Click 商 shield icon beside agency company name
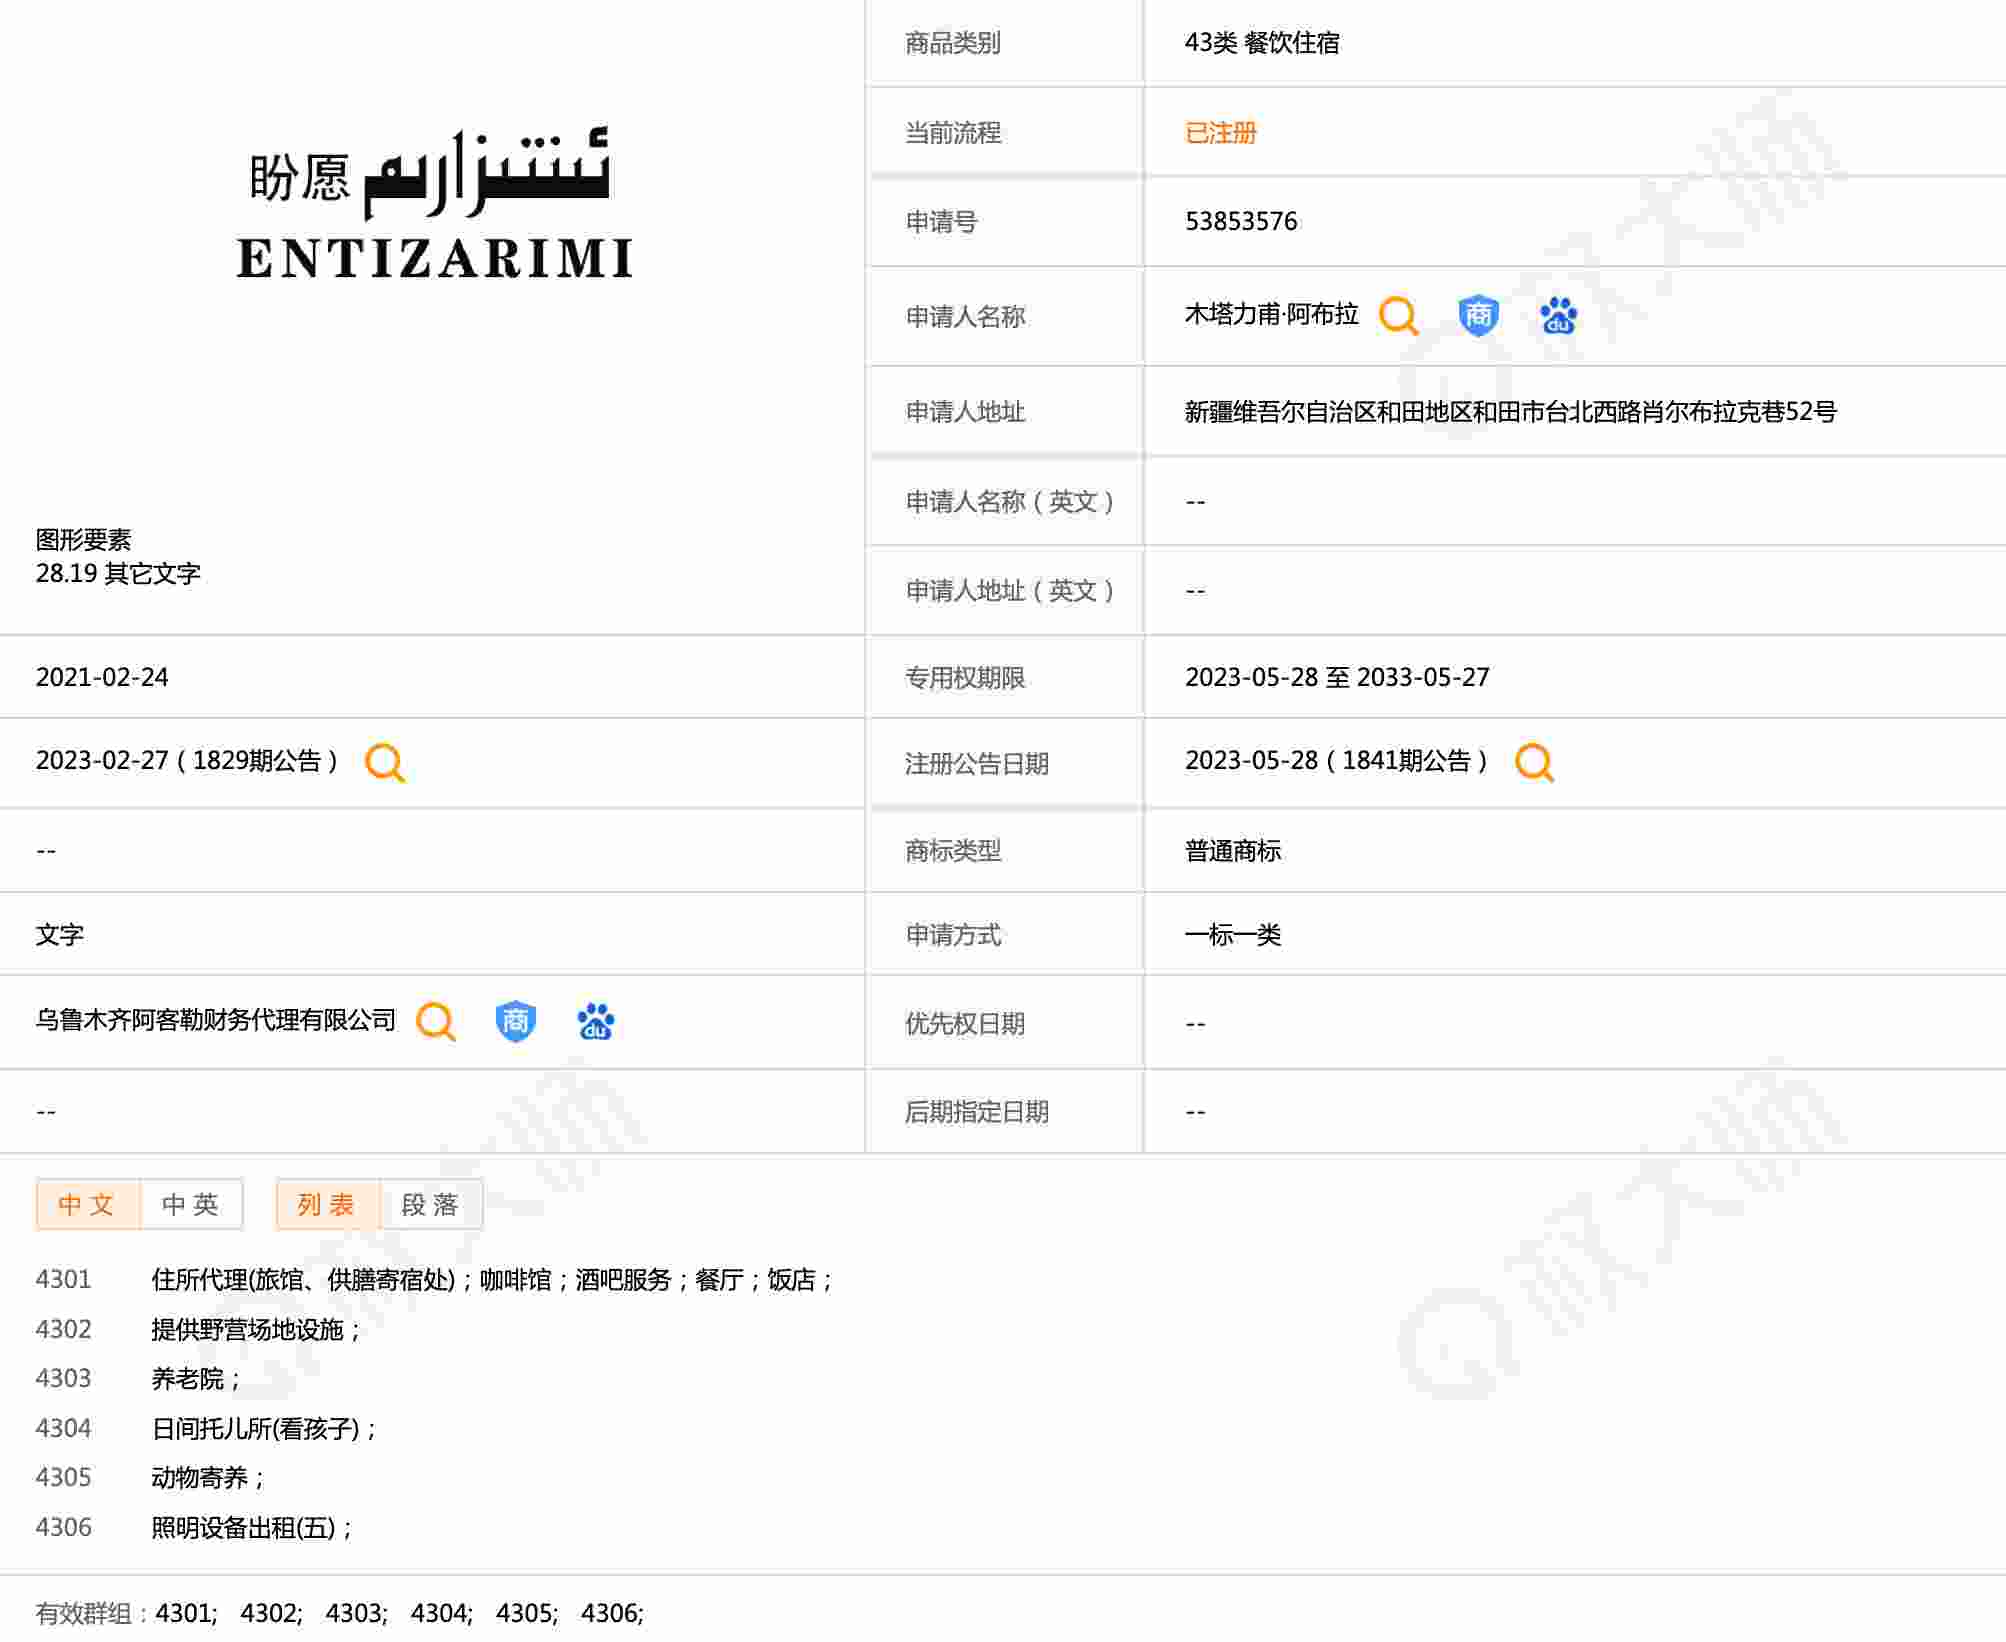 pos(515,1022)
